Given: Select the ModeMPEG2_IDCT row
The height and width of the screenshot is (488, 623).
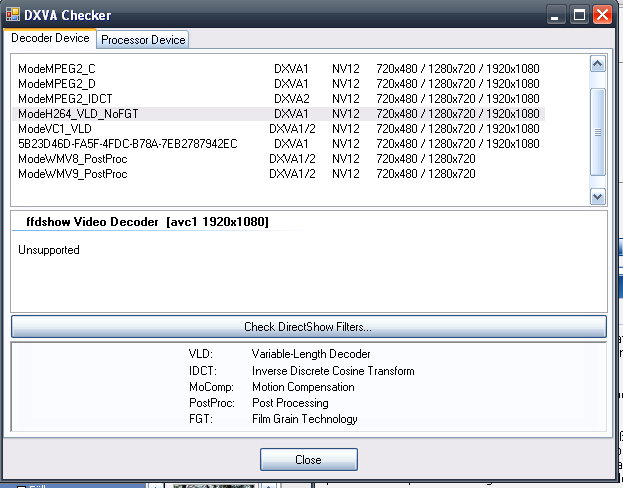Looking at the screenshot, I should 279,99.
